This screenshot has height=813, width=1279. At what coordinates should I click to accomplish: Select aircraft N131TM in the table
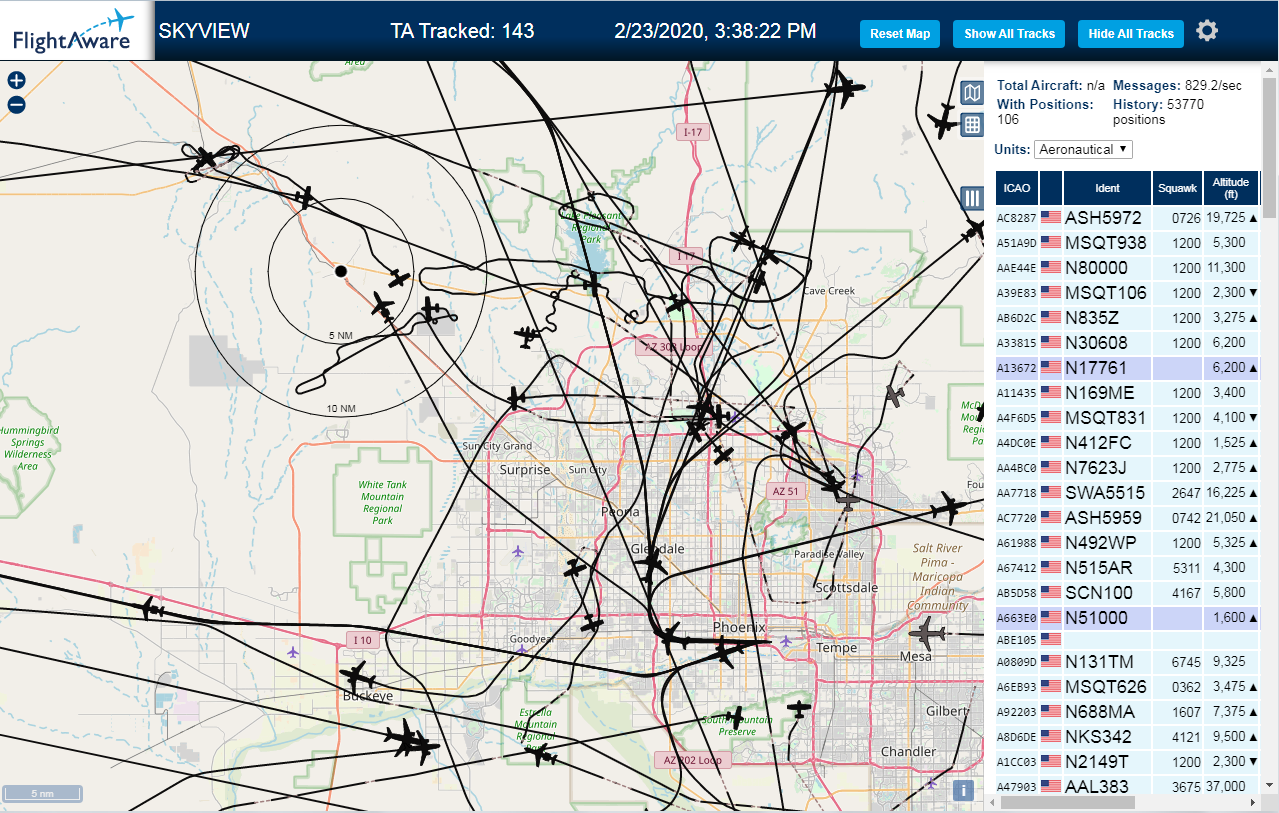click(1128, 662)
